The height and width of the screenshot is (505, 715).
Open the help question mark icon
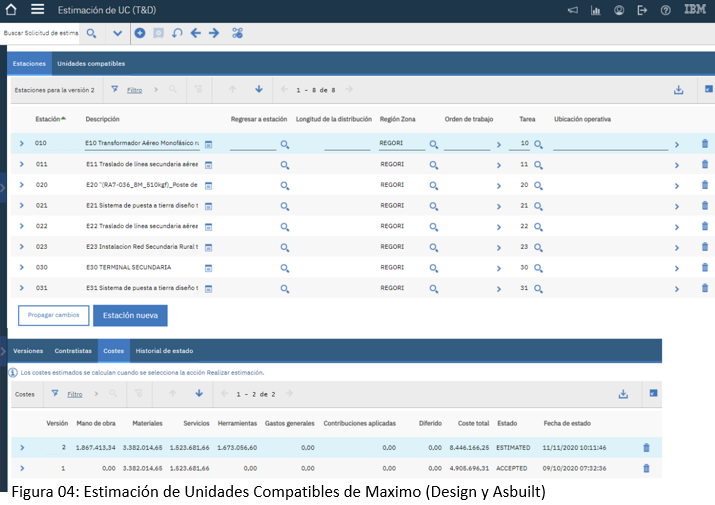coord(665,10)
